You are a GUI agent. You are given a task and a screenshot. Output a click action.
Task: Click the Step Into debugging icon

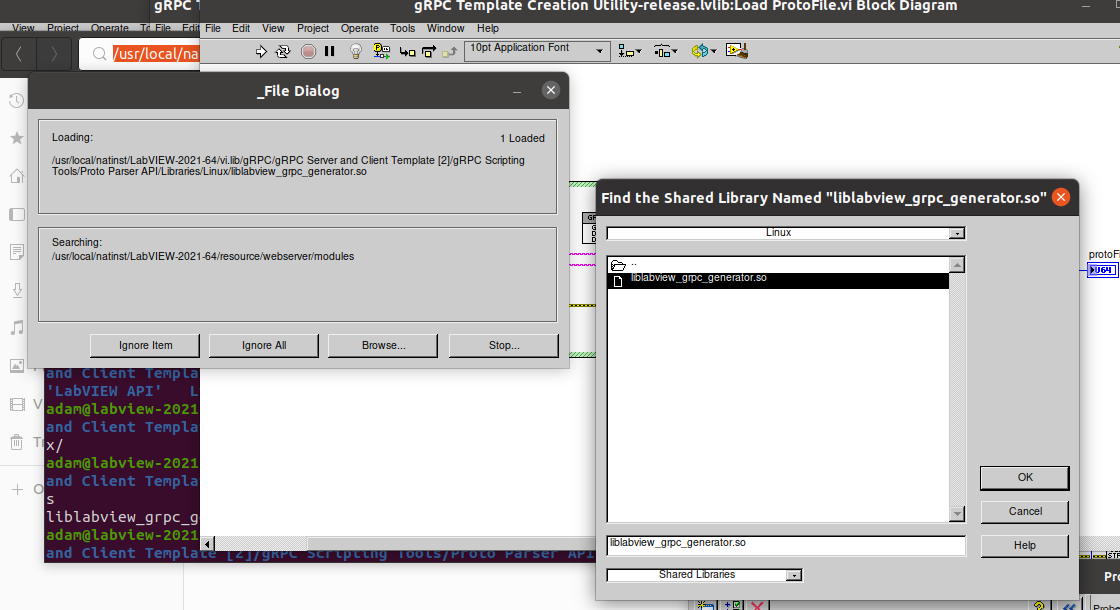click(x=406, y=51)
